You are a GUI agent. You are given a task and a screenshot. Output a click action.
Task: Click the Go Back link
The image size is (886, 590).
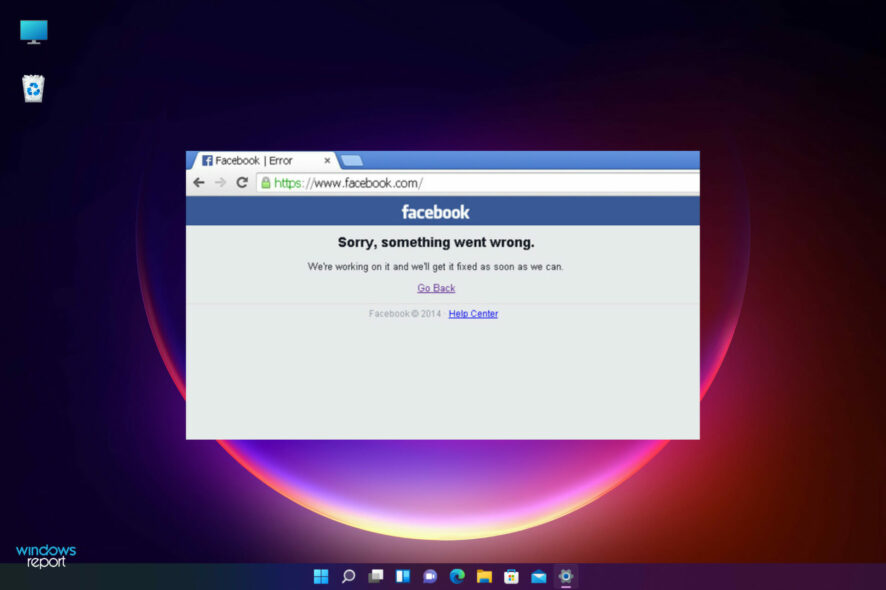point(436,288)
